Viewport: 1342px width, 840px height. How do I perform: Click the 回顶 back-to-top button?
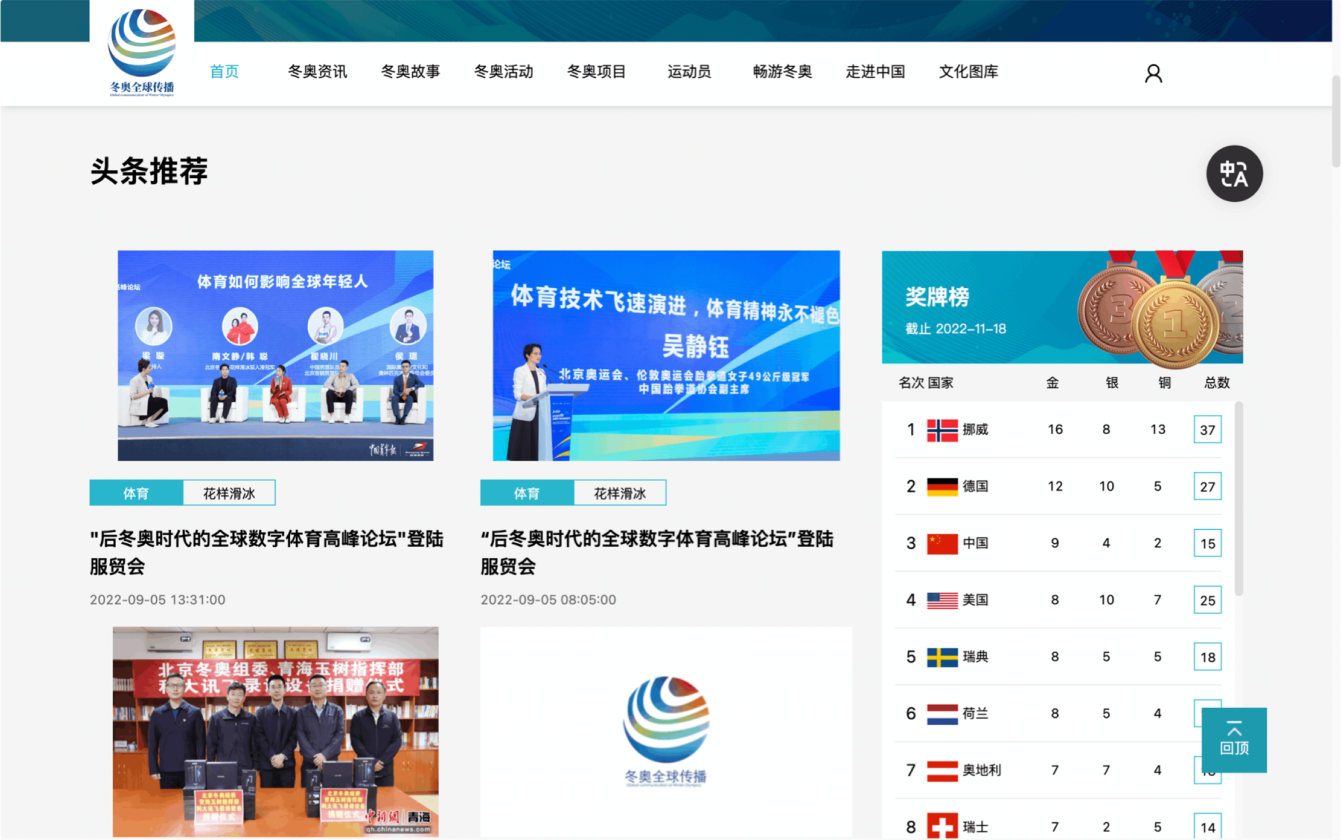(1234, 740)
